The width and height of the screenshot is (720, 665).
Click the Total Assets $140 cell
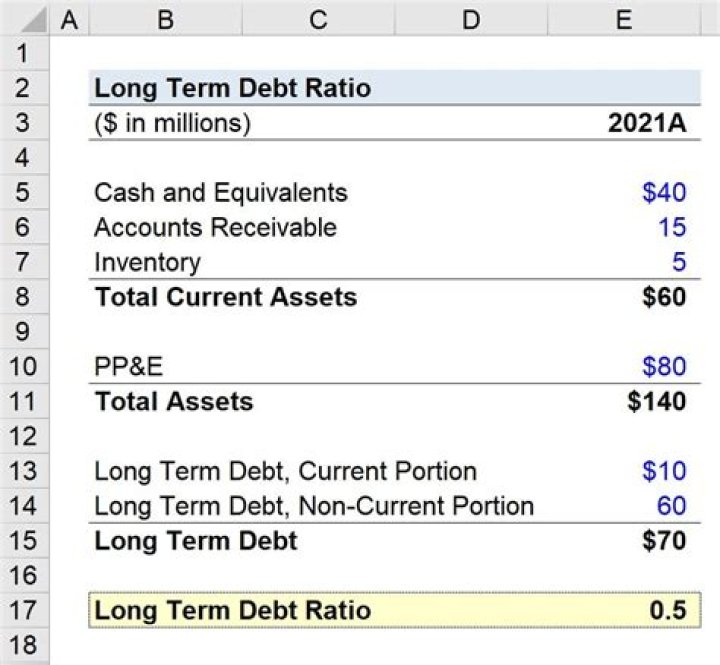click(656, 401)
